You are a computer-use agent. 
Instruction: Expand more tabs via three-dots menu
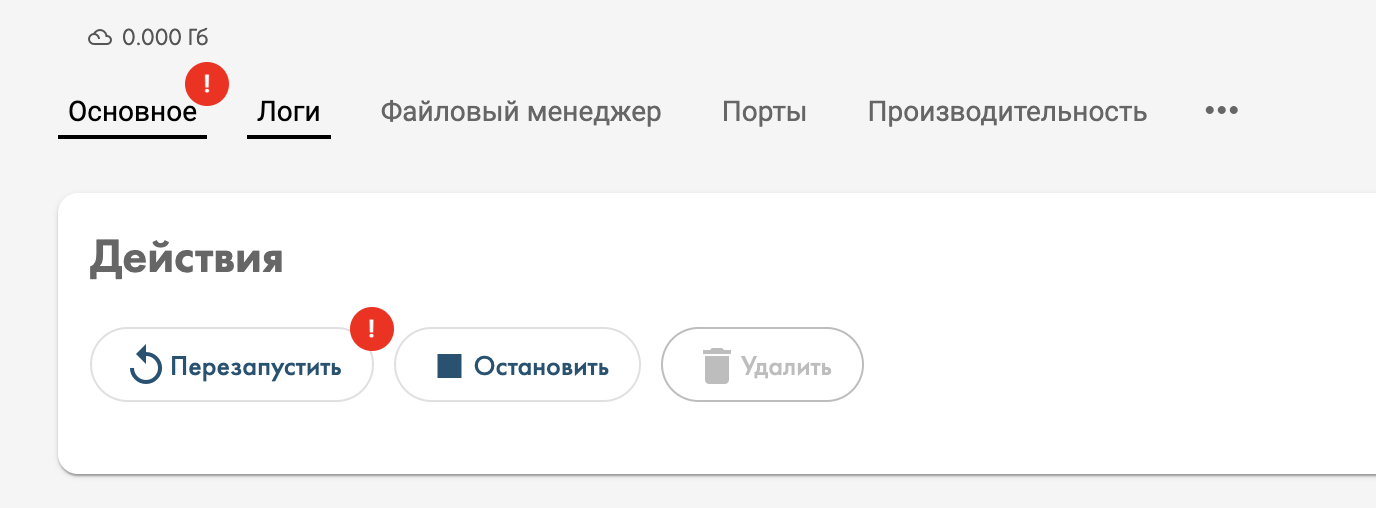1221,110
